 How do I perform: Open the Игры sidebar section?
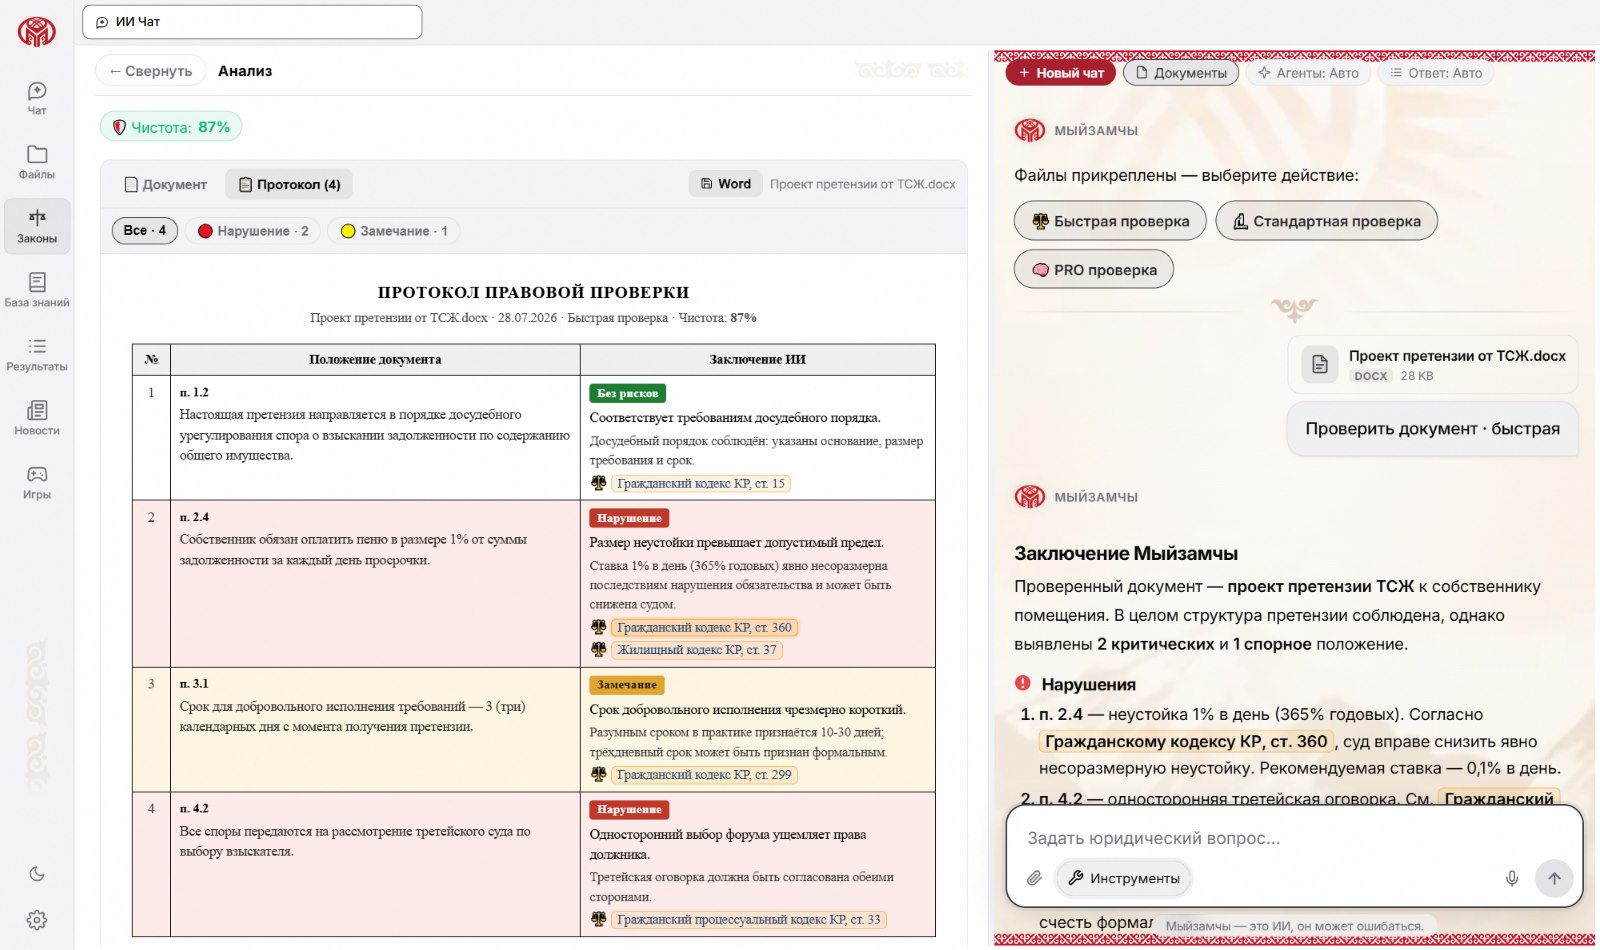[x=37, y=482]
